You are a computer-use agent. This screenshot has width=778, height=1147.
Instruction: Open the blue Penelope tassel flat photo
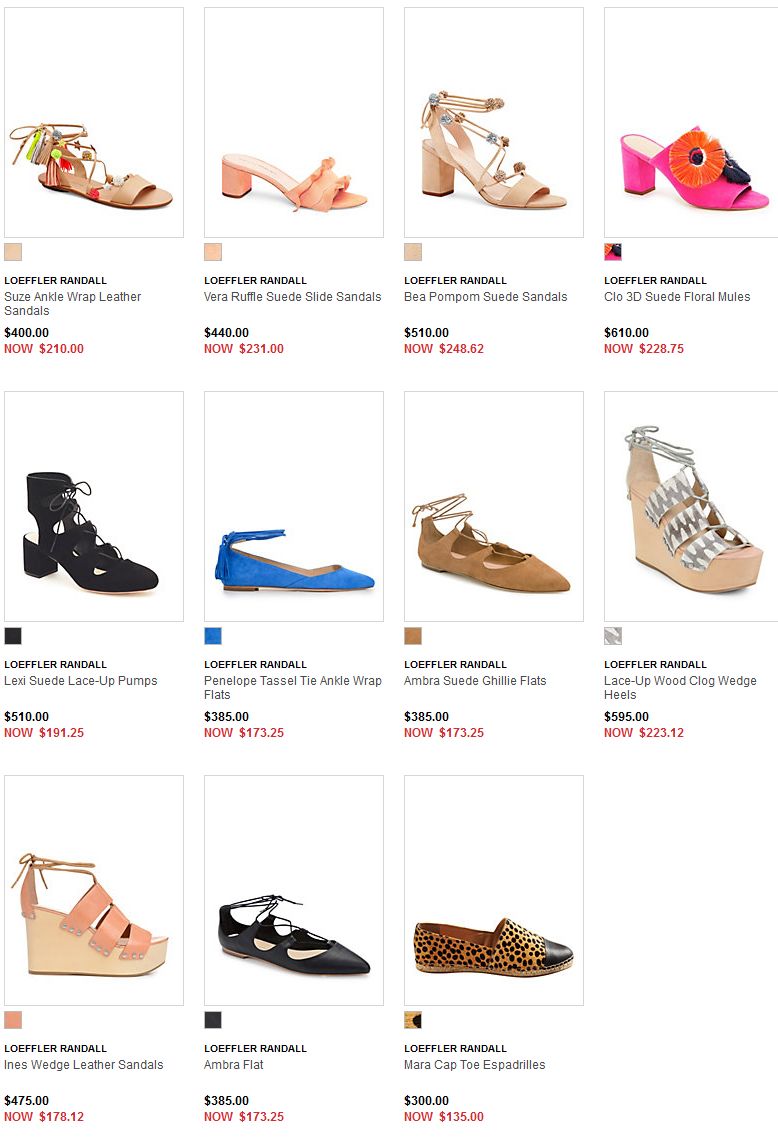click(x=294, y=506)
